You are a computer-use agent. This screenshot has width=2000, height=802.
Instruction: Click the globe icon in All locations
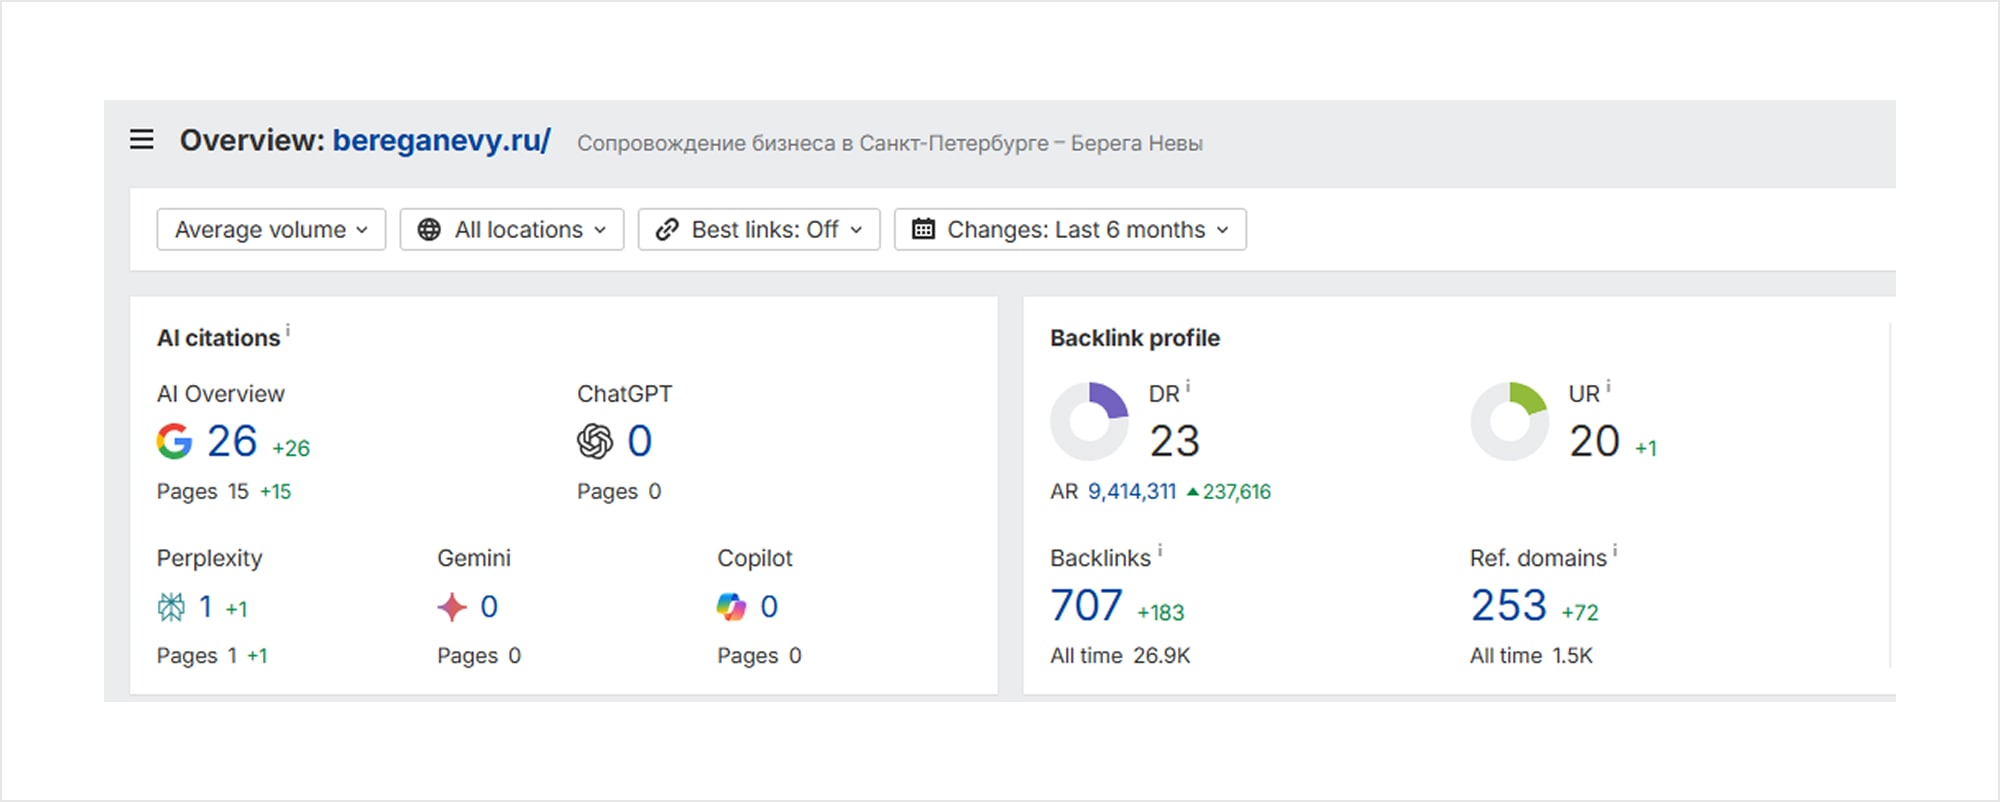click(x=429, y=230)
